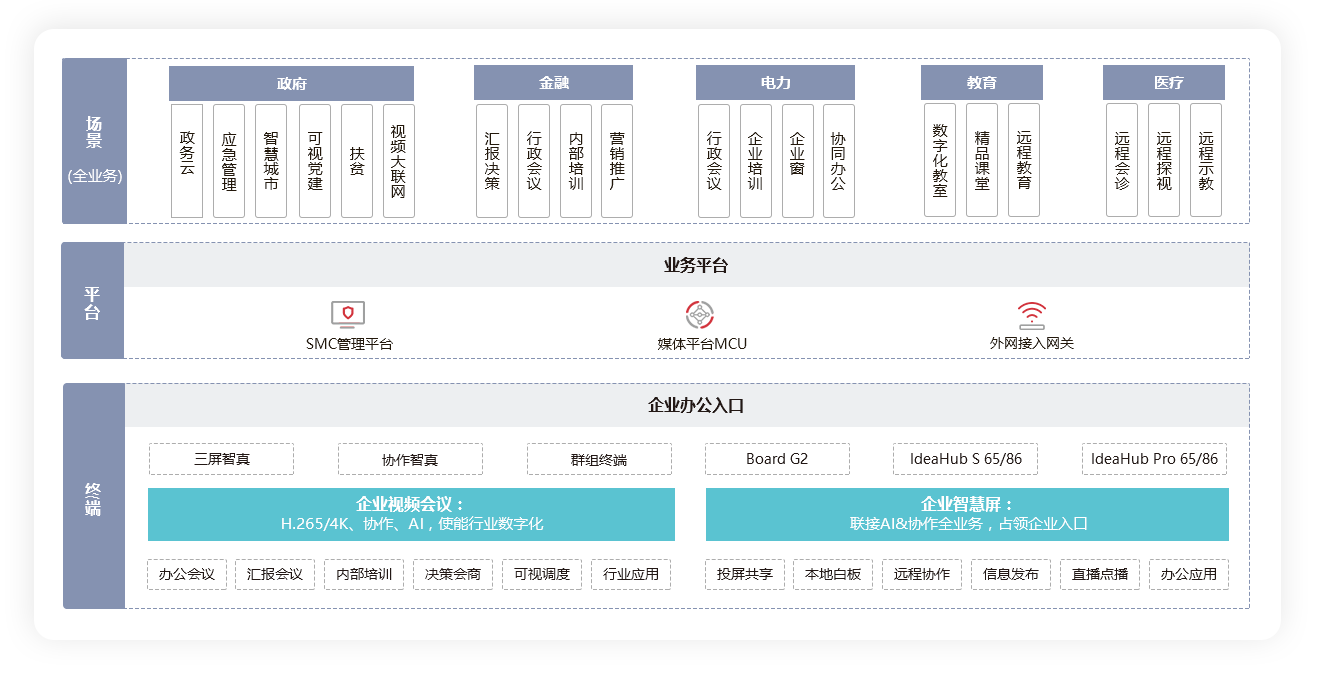Click the 媒体平台MCU icon
Viewport: 1319px width, 676px height.
pos(700,315)
